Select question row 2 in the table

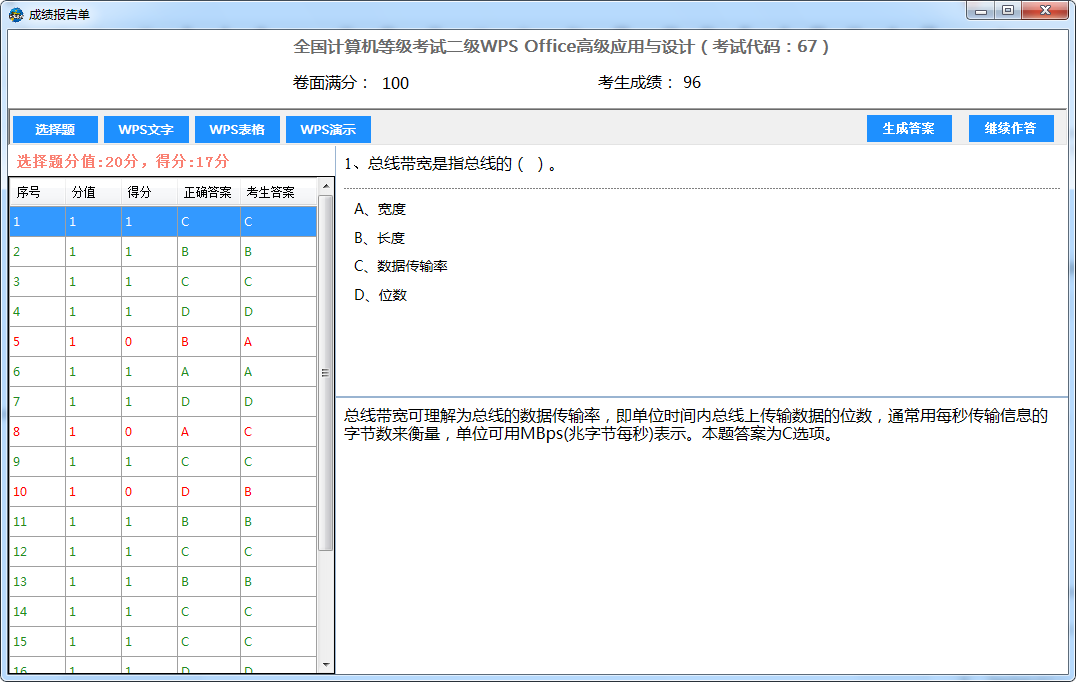tap(163, 252)
